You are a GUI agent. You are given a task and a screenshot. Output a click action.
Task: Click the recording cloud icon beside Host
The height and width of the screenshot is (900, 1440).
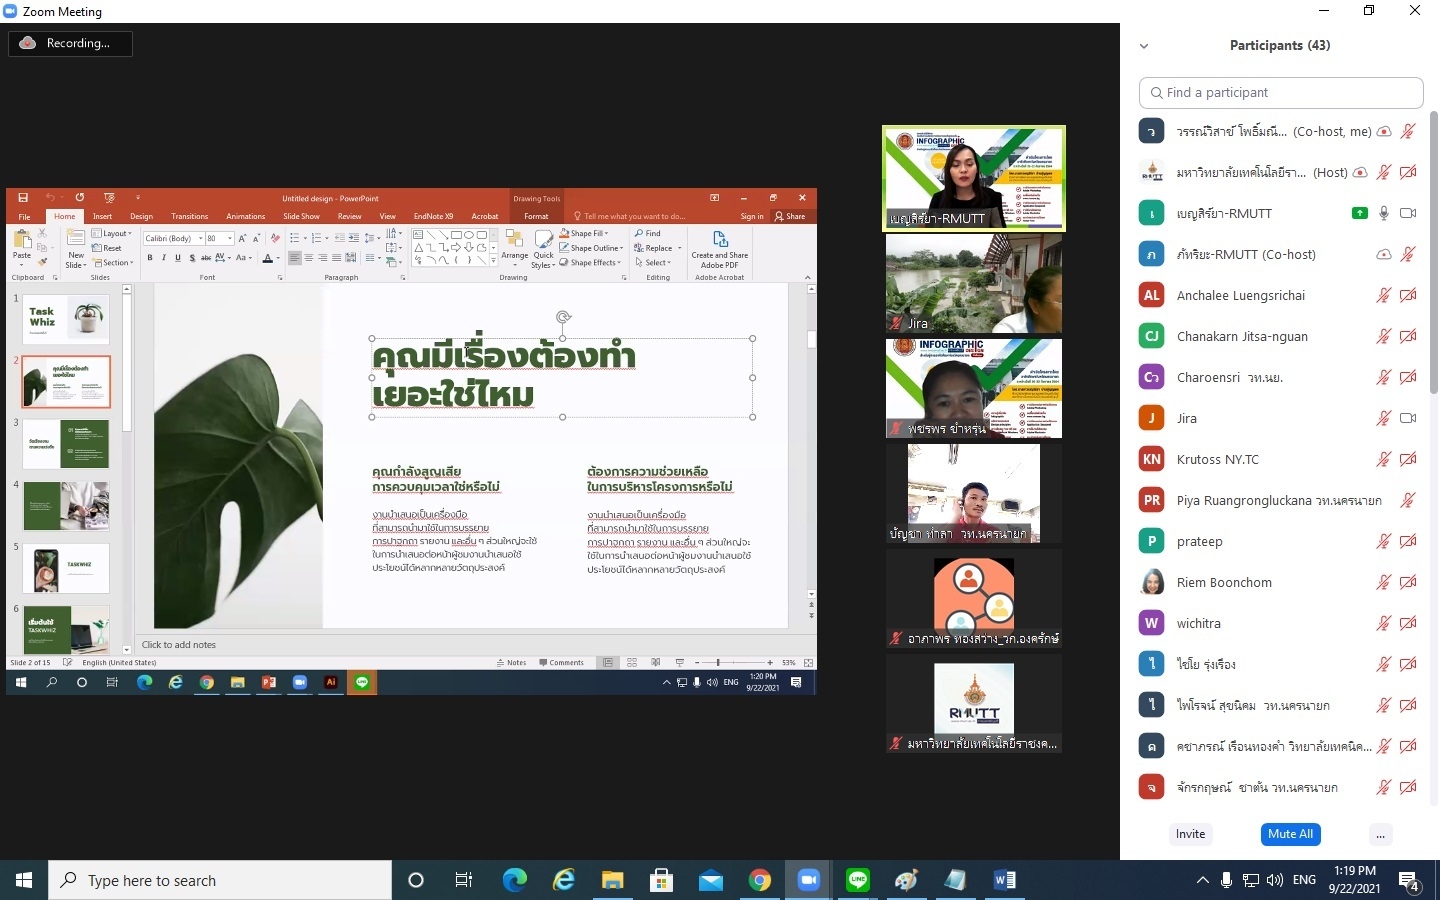point(1359,172)
